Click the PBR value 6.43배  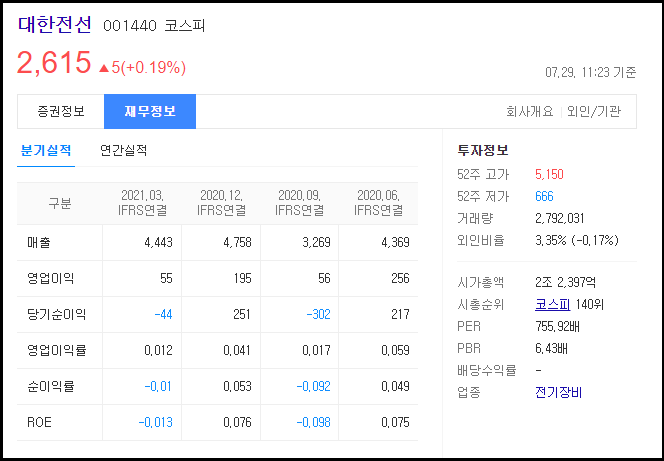click(551, 348)
